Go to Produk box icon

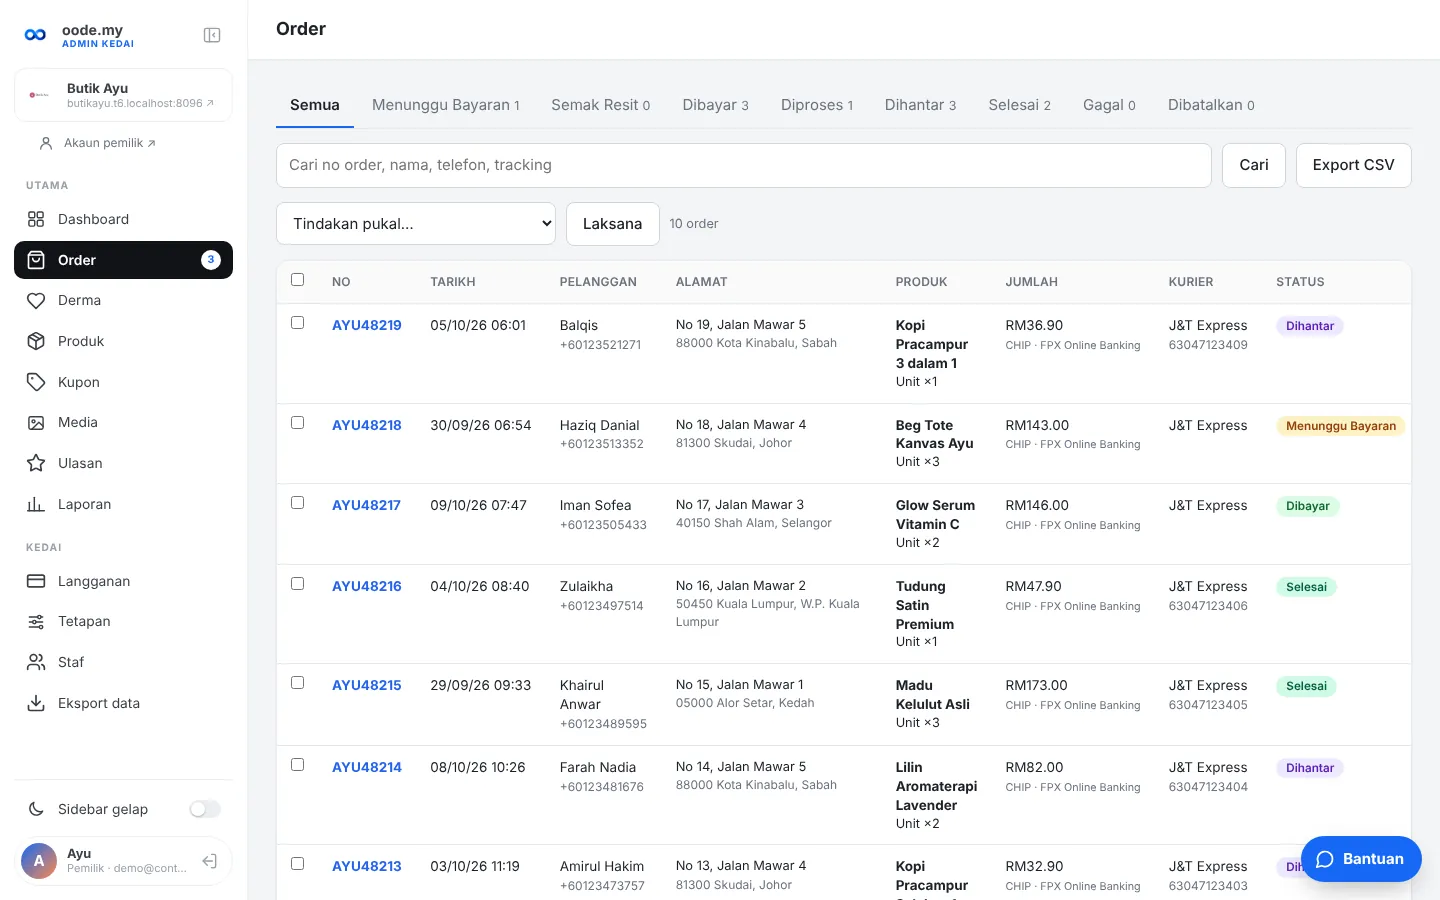[36, 341]
